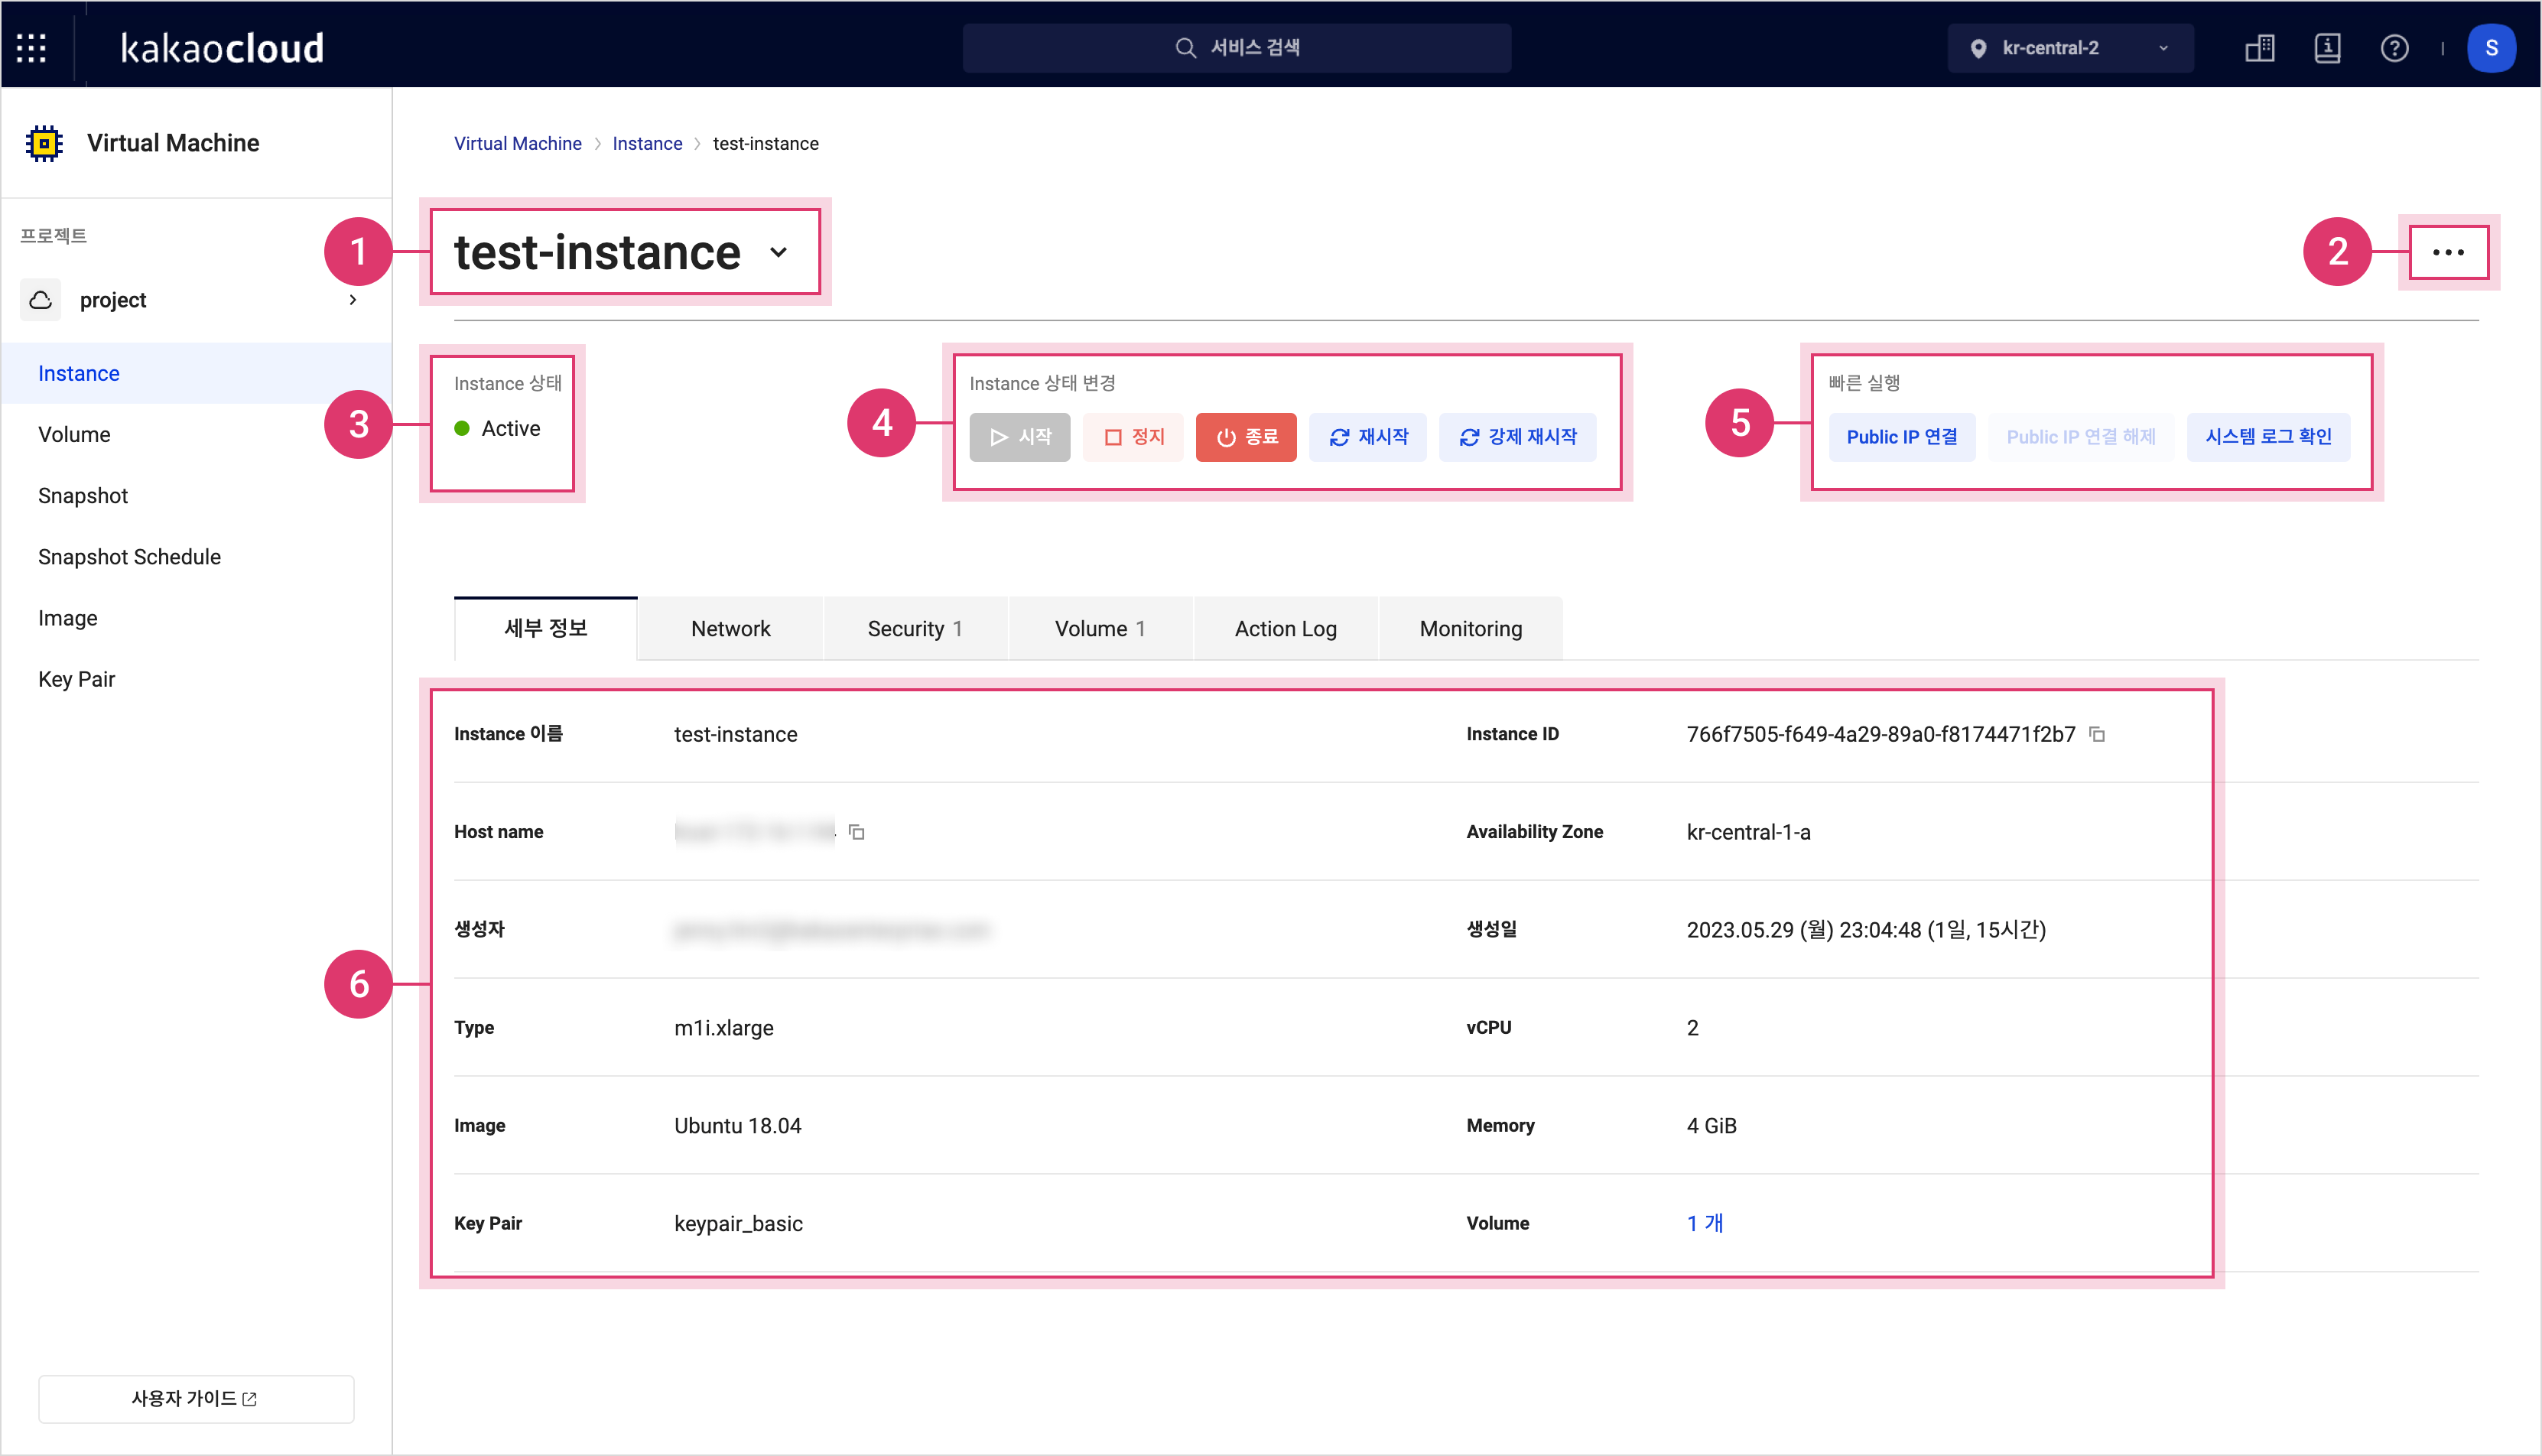Click Public IP 연결 button
Screen dimensions: 2542x1456
1901,437
